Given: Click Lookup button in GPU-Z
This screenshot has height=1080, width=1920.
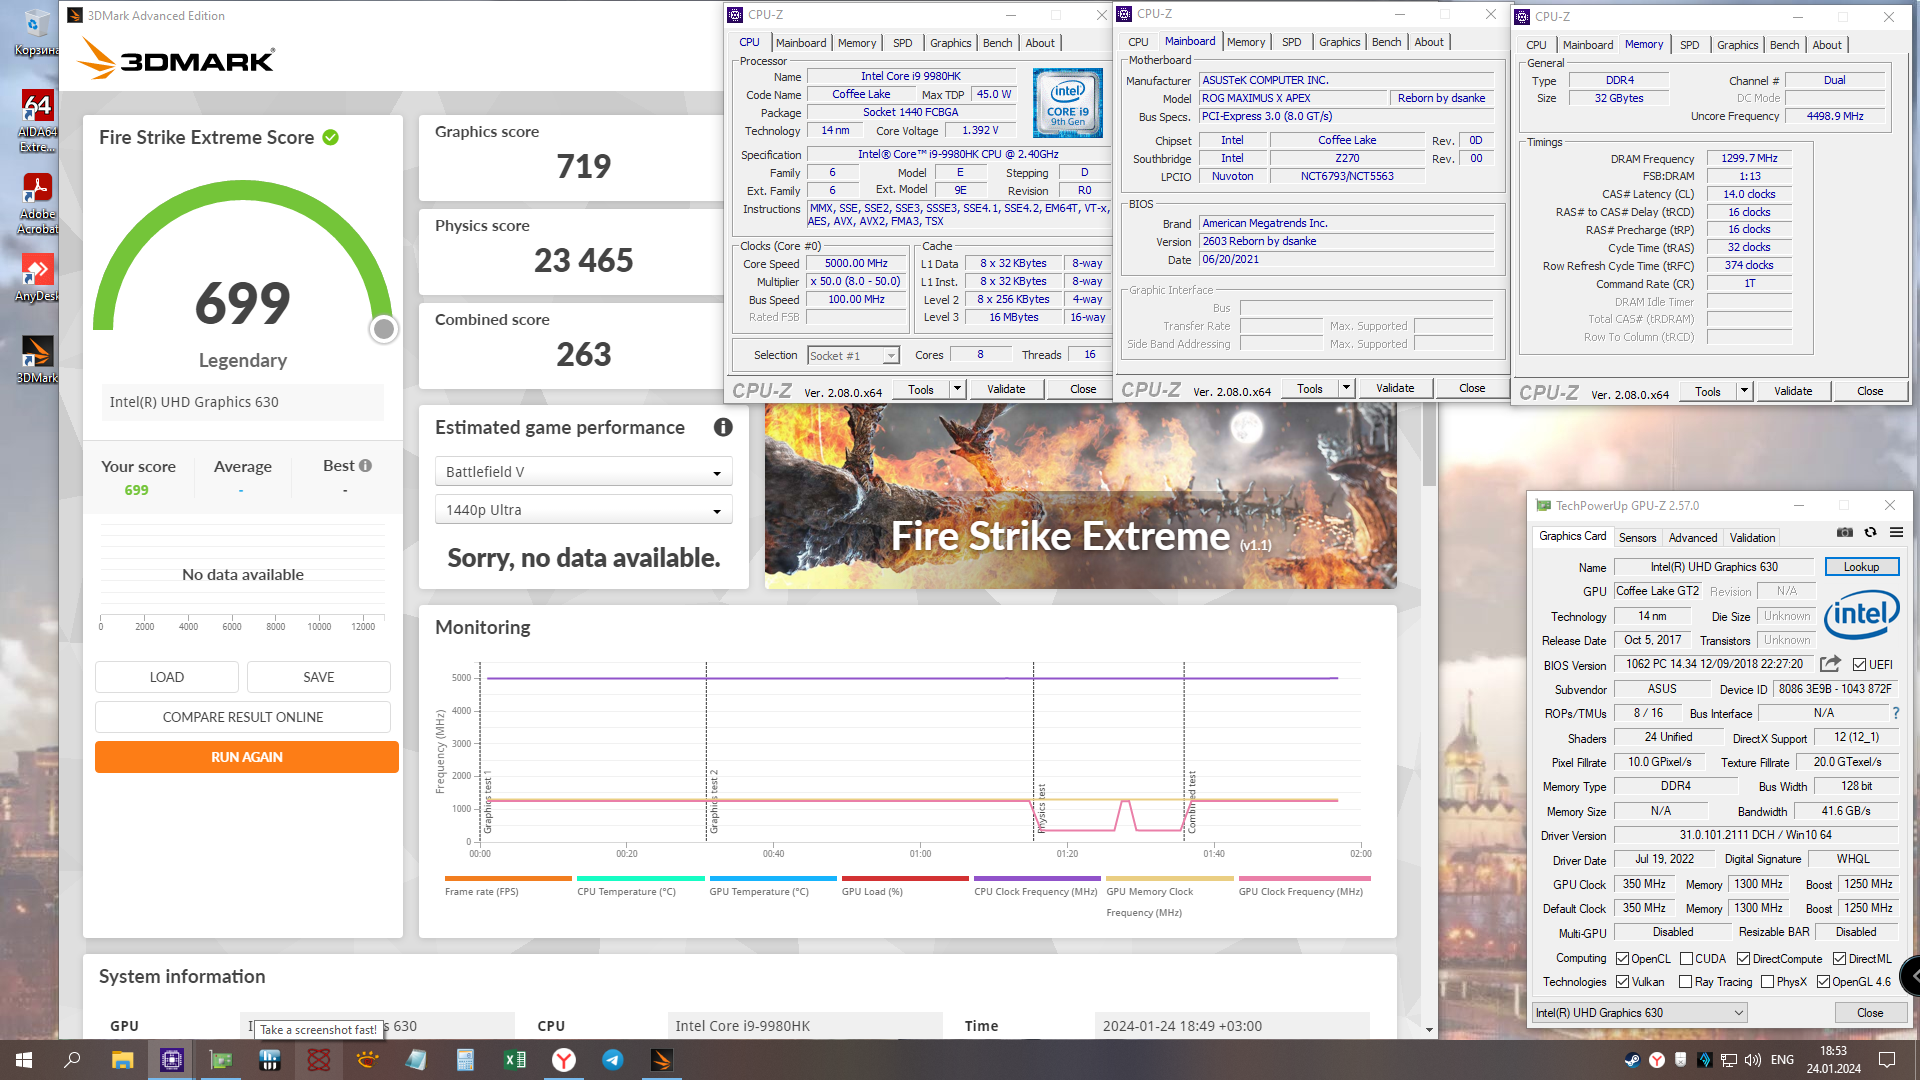Looking at the screenshot, I should pos(1861,567).
